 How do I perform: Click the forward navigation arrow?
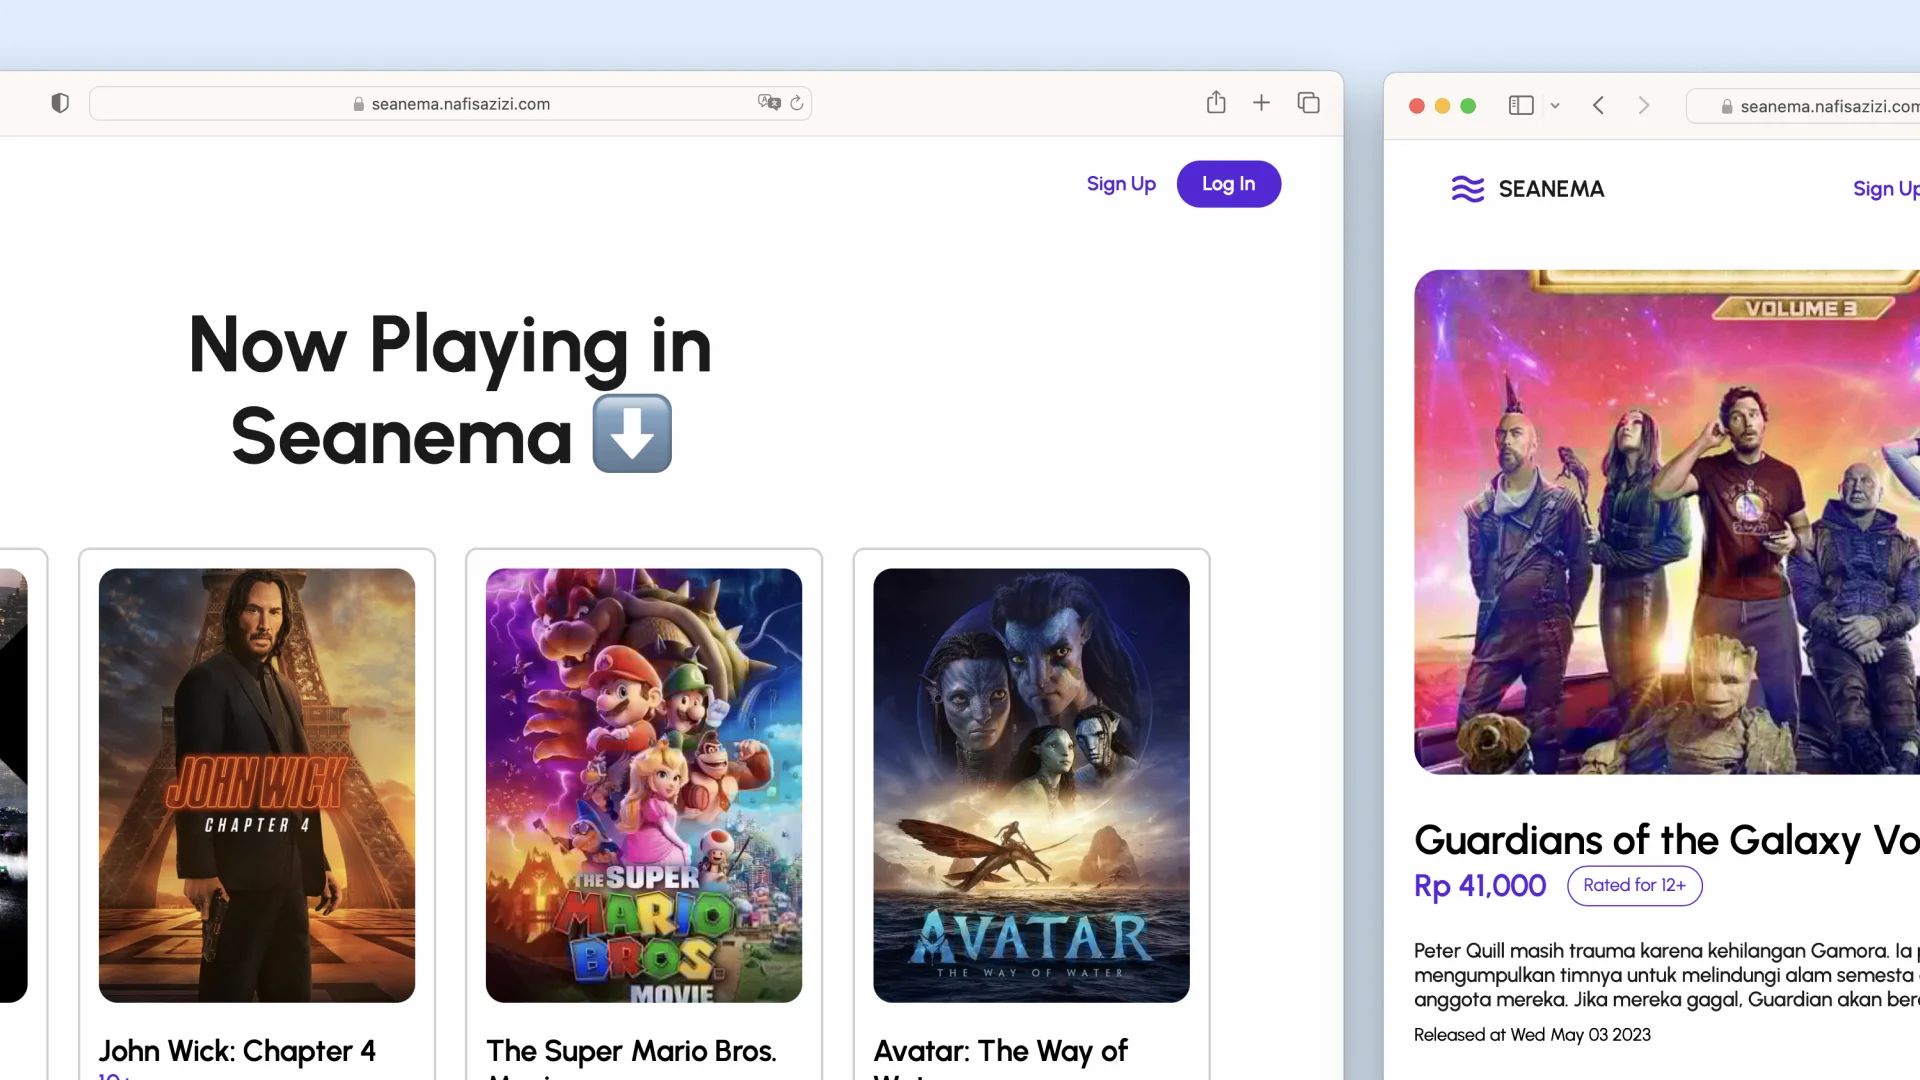(x=1643, y=105)
